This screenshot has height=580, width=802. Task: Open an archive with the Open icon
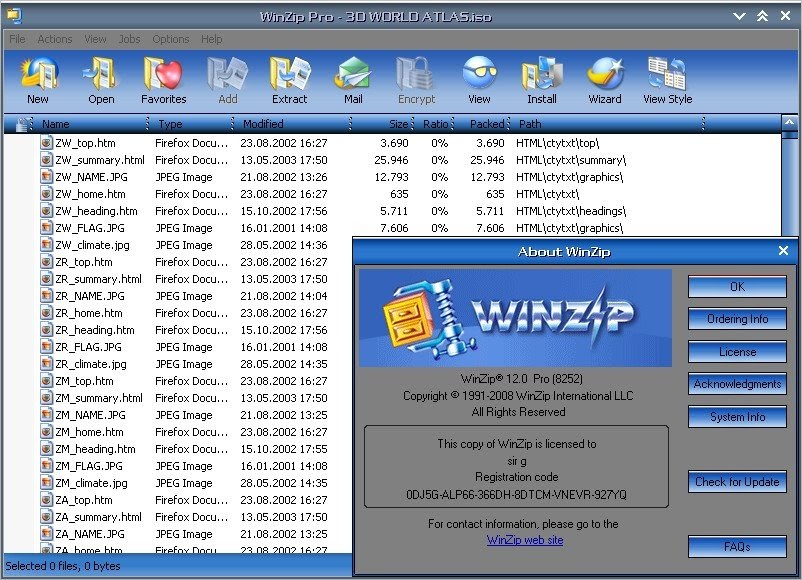[x=101, y=74]
